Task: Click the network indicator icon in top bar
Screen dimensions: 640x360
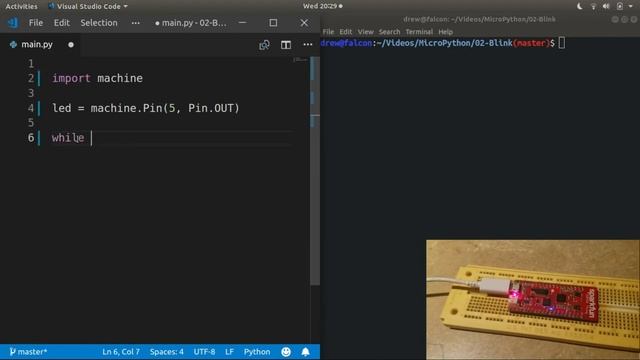Action: coord(593,6)
